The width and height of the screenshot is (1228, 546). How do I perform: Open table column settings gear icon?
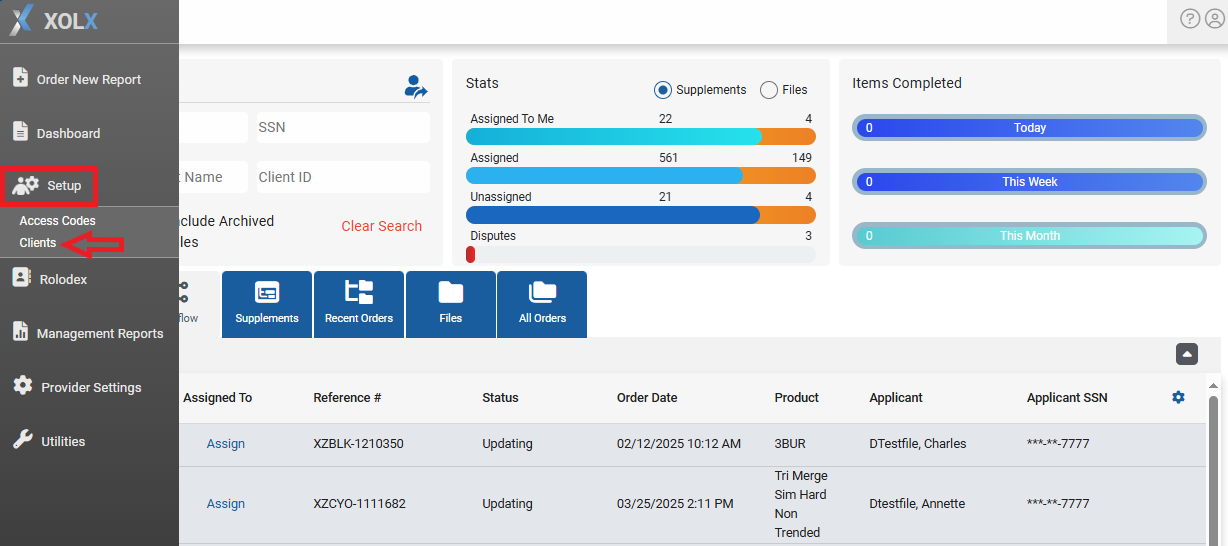1178,397
